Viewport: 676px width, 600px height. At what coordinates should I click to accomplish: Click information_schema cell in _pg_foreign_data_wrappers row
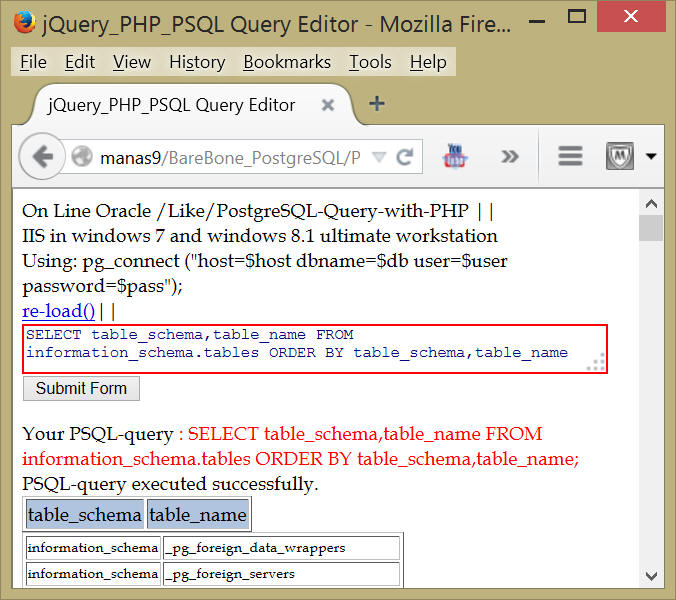pos(93,548)
